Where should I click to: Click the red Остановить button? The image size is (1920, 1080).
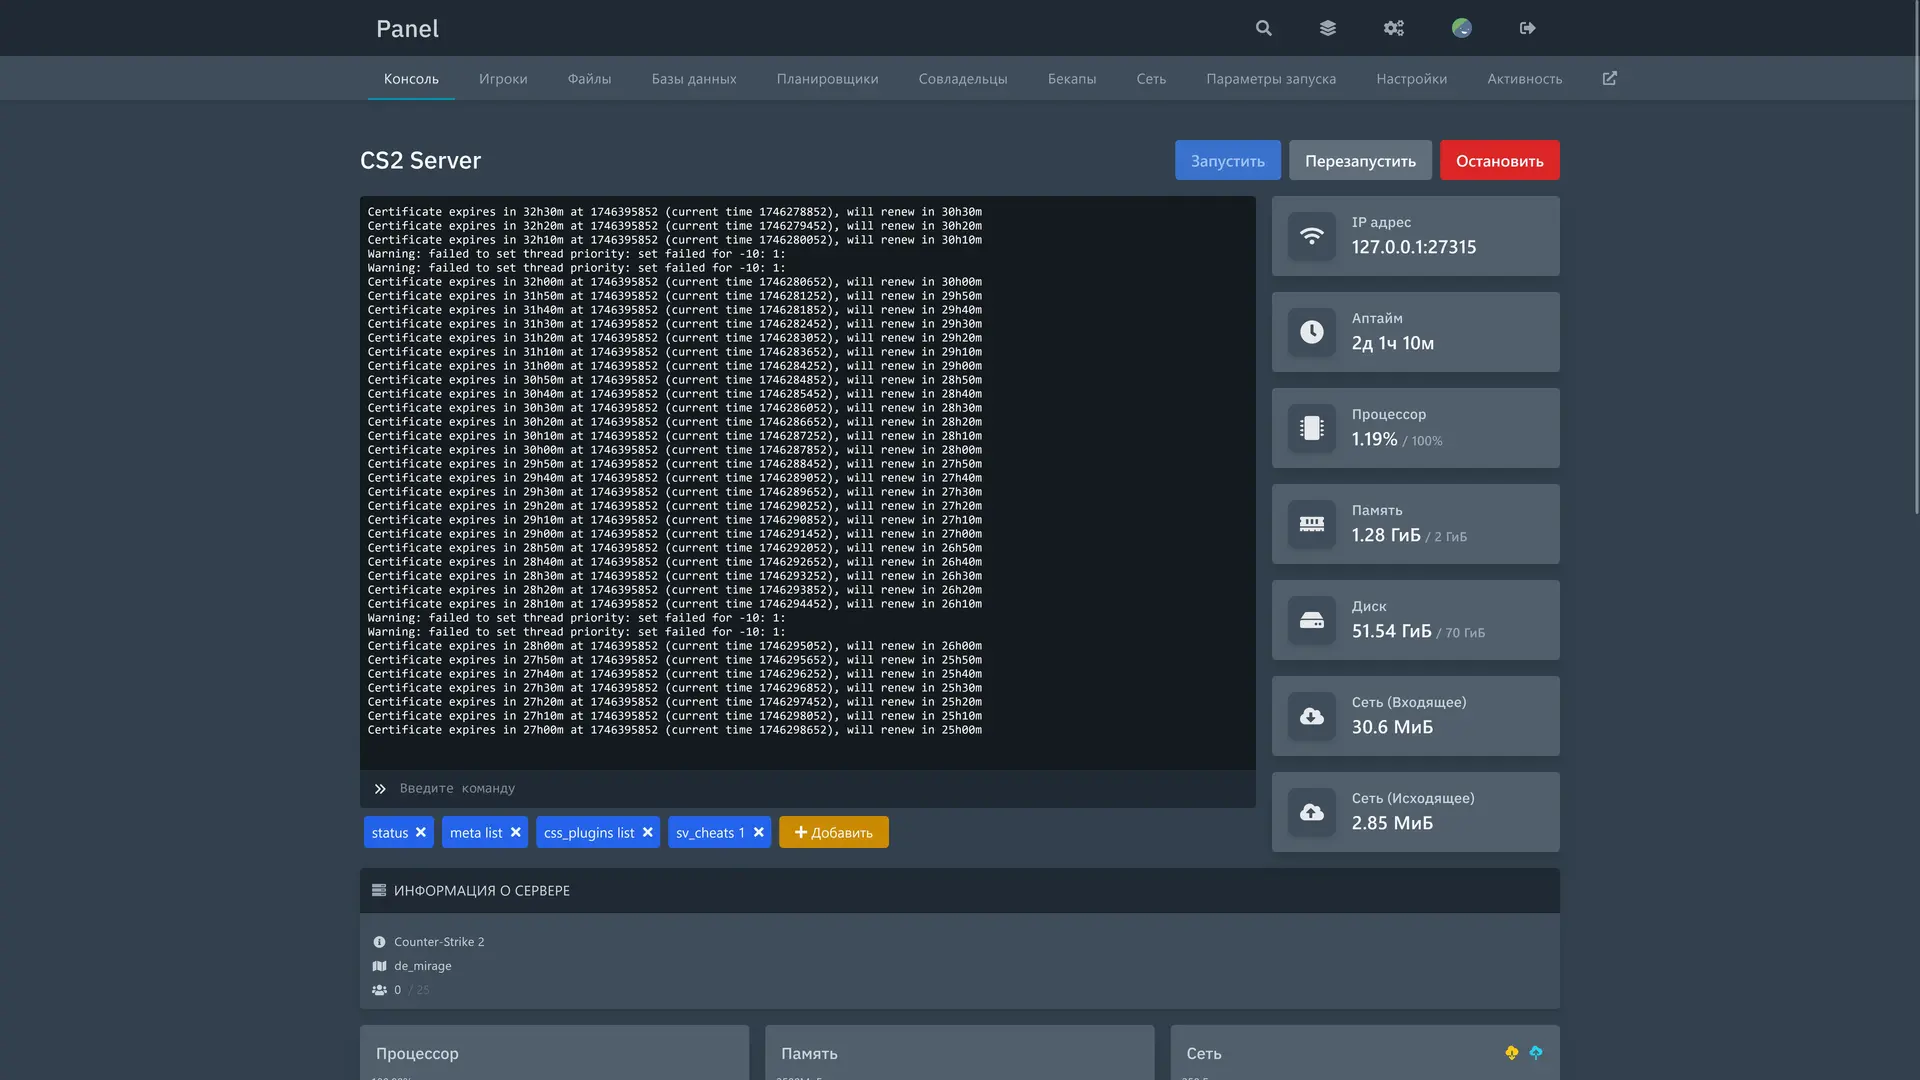pyautogui.click(x=1499, y=160)
